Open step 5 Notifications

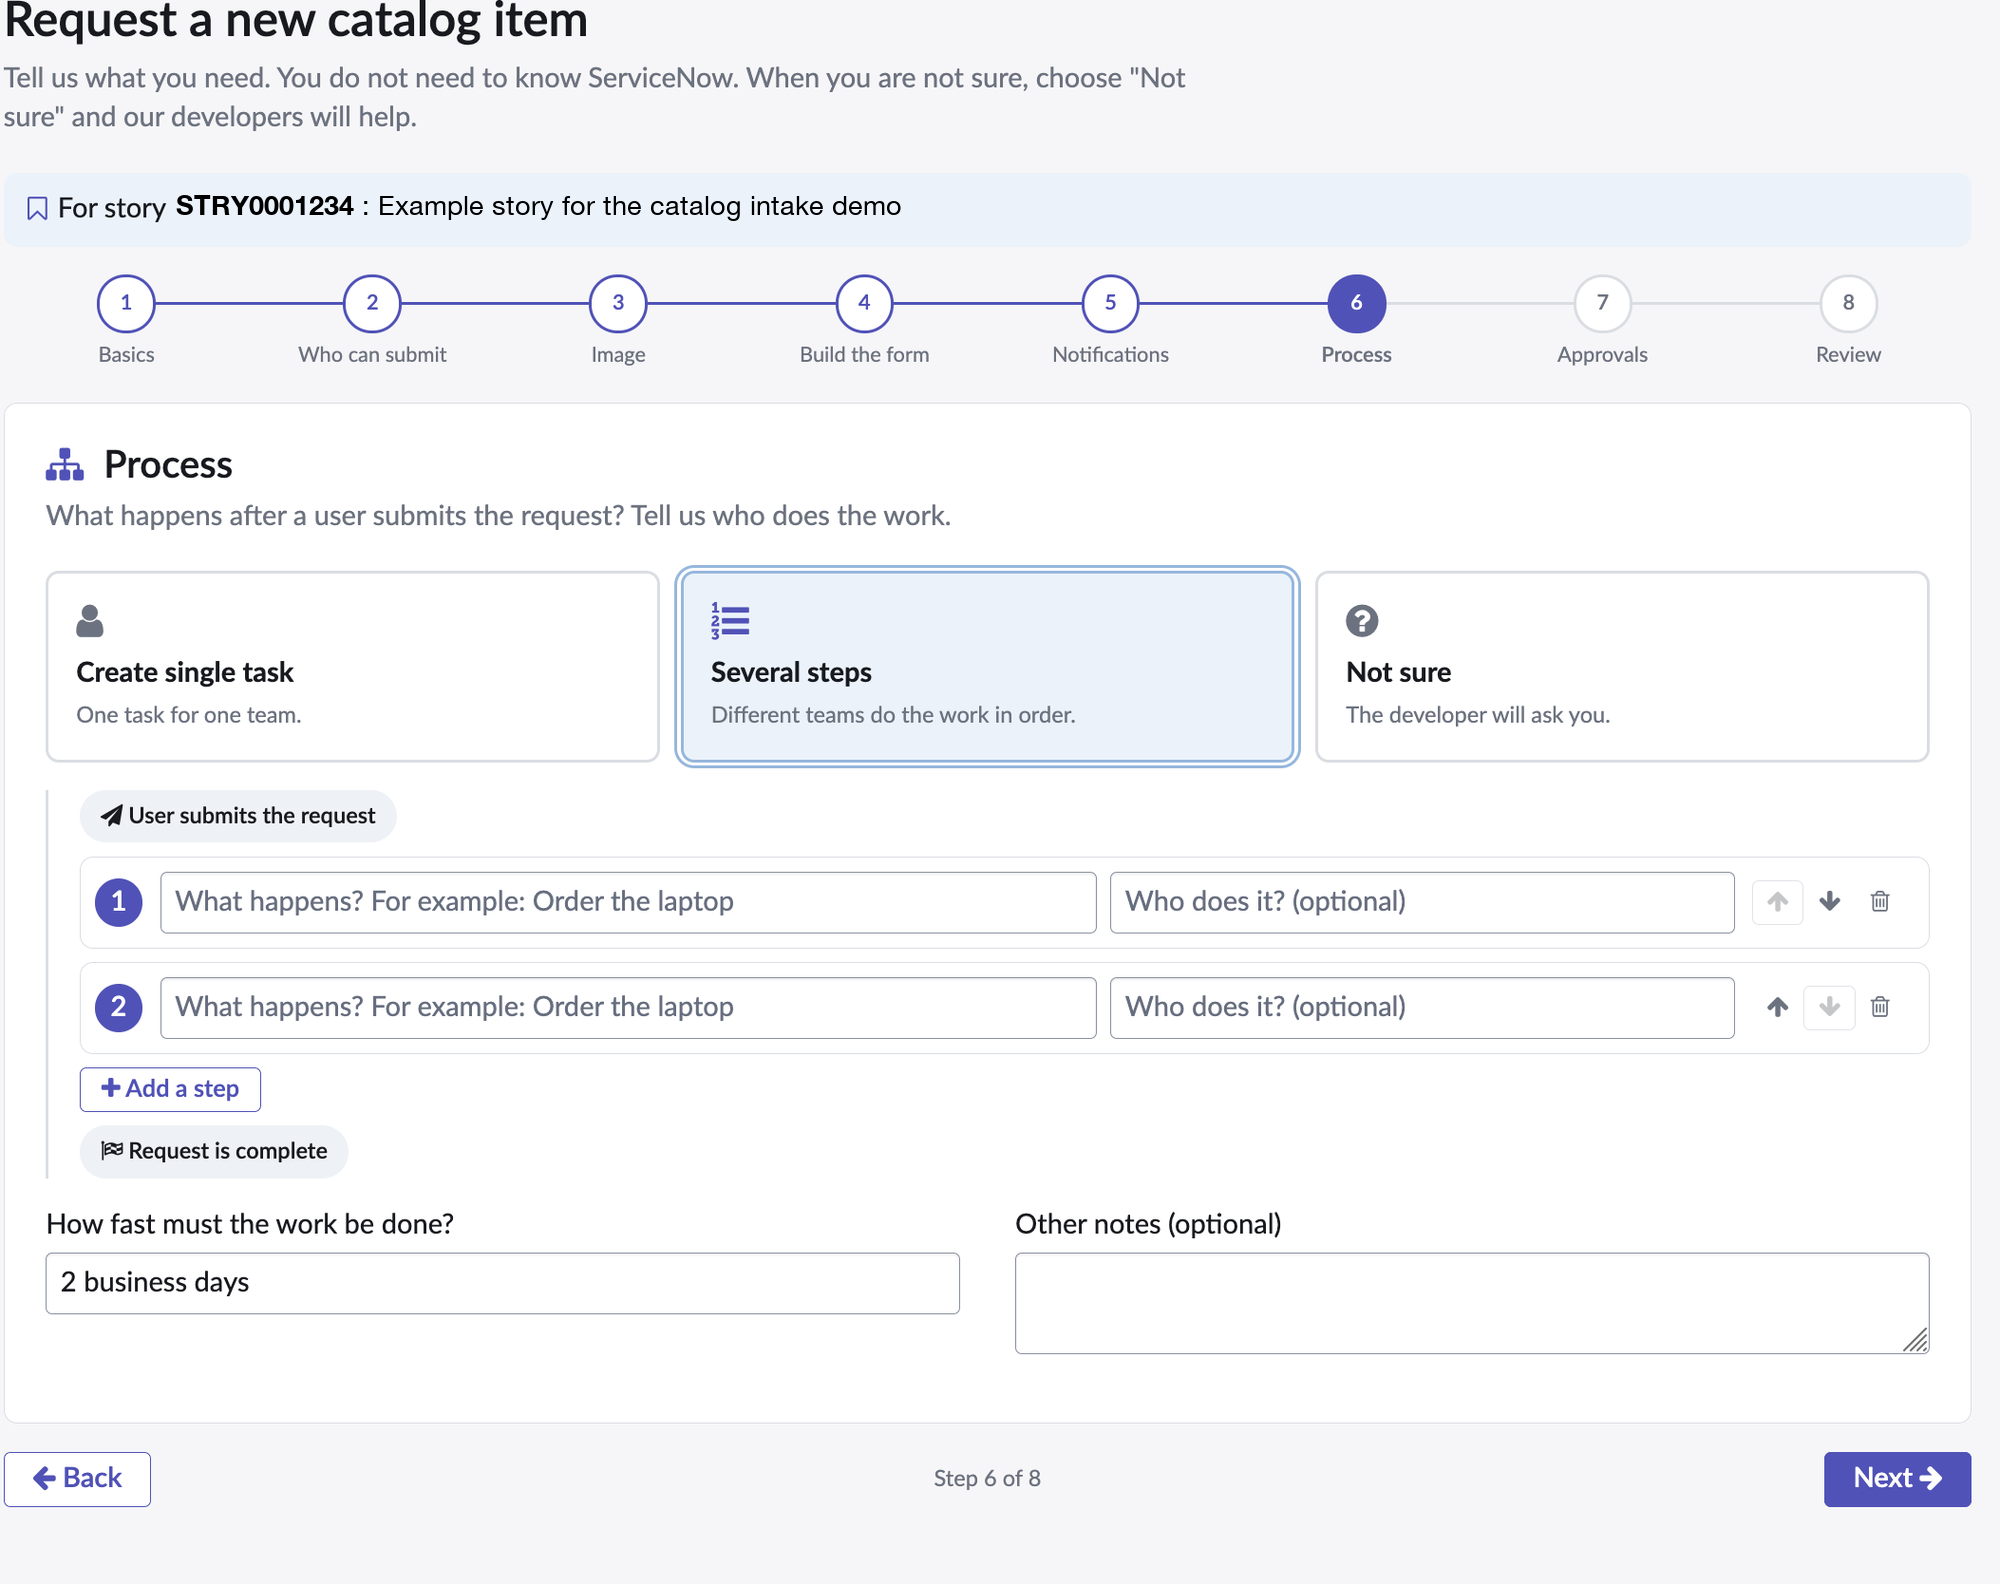(1110, 303)
